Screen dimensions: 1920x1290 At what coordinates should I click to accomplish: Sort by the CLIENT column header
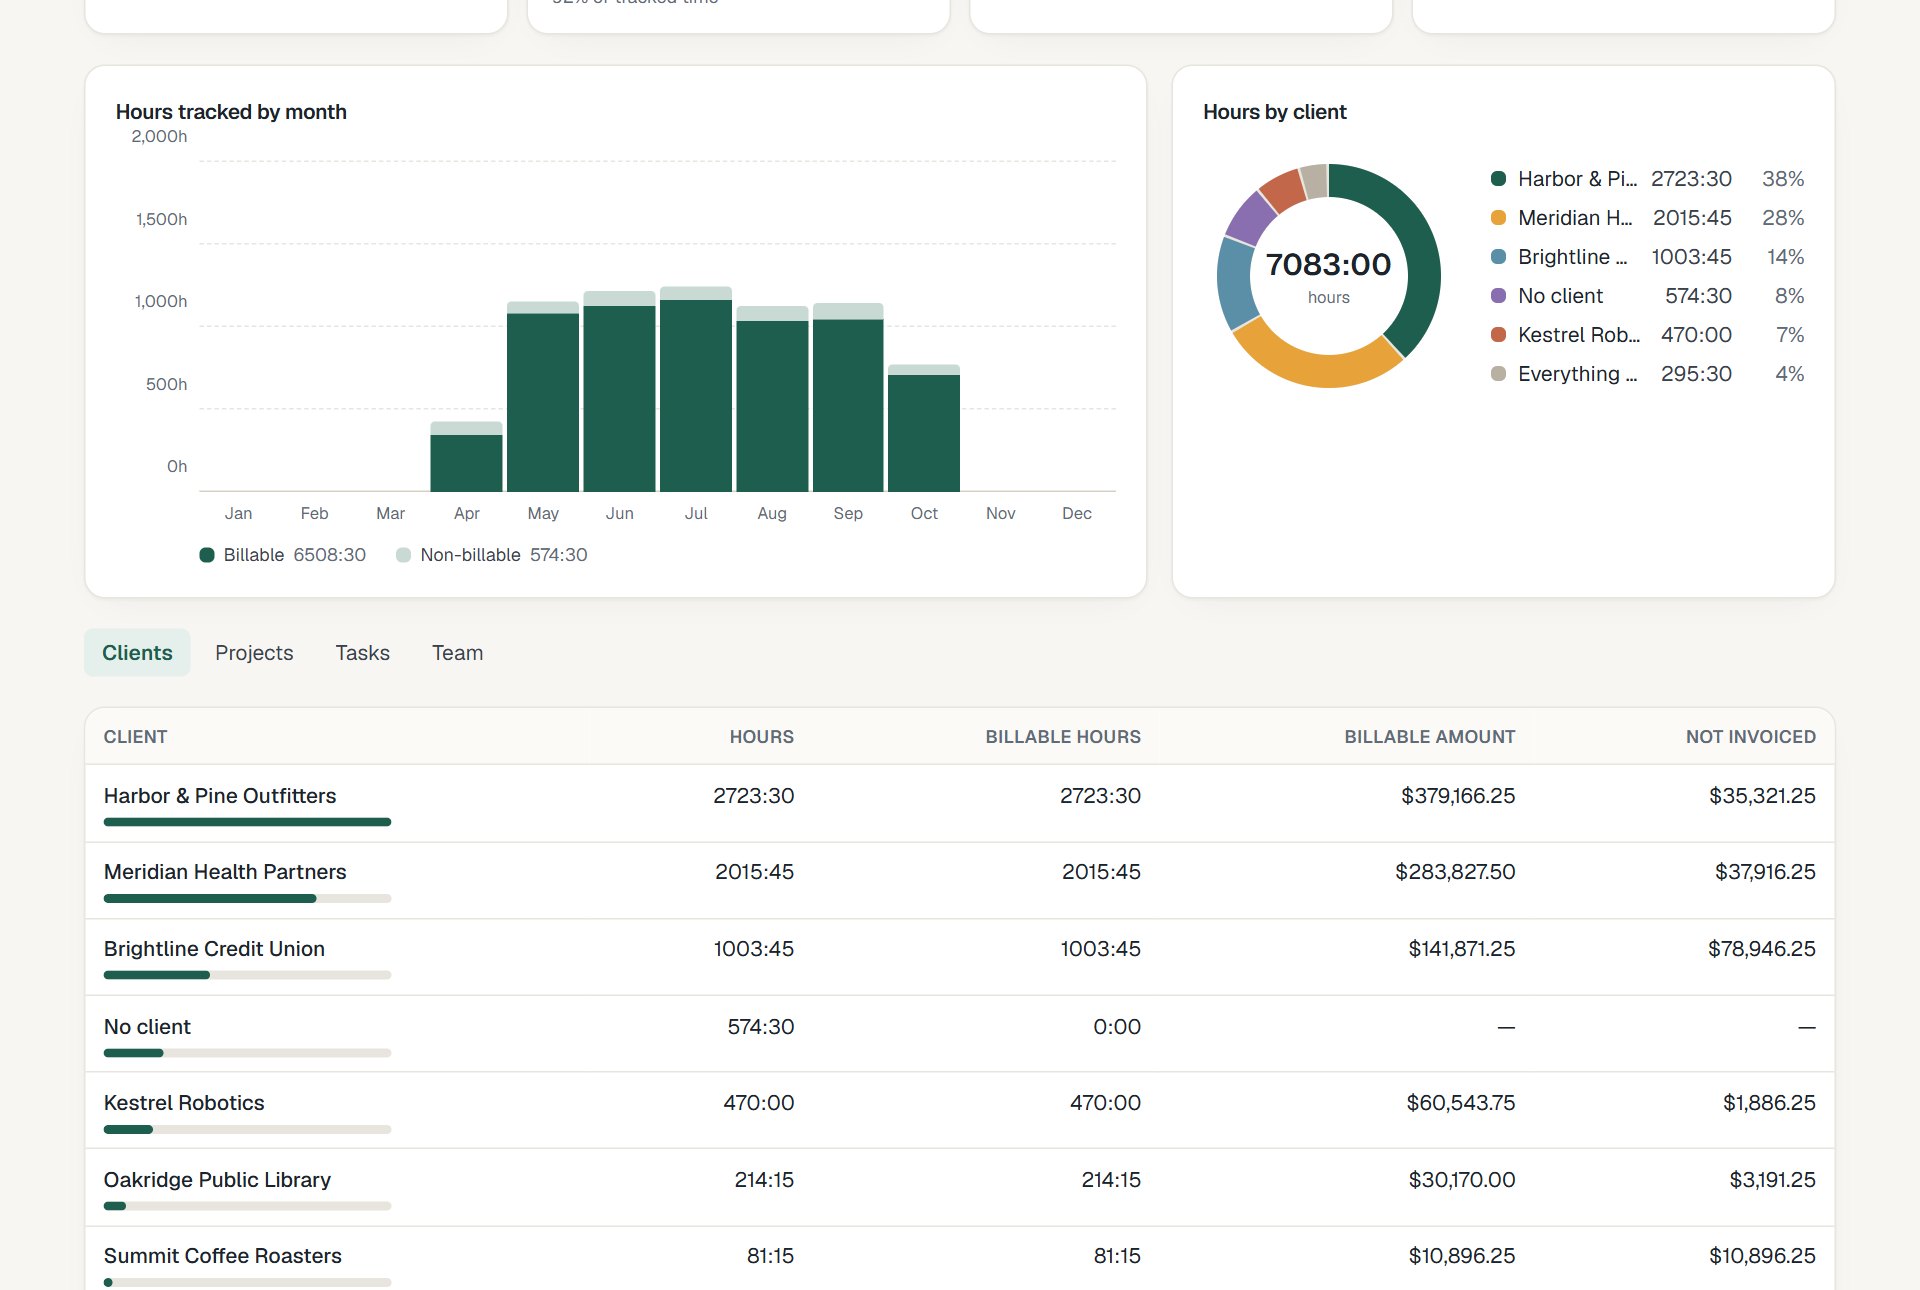click(135, 737)
